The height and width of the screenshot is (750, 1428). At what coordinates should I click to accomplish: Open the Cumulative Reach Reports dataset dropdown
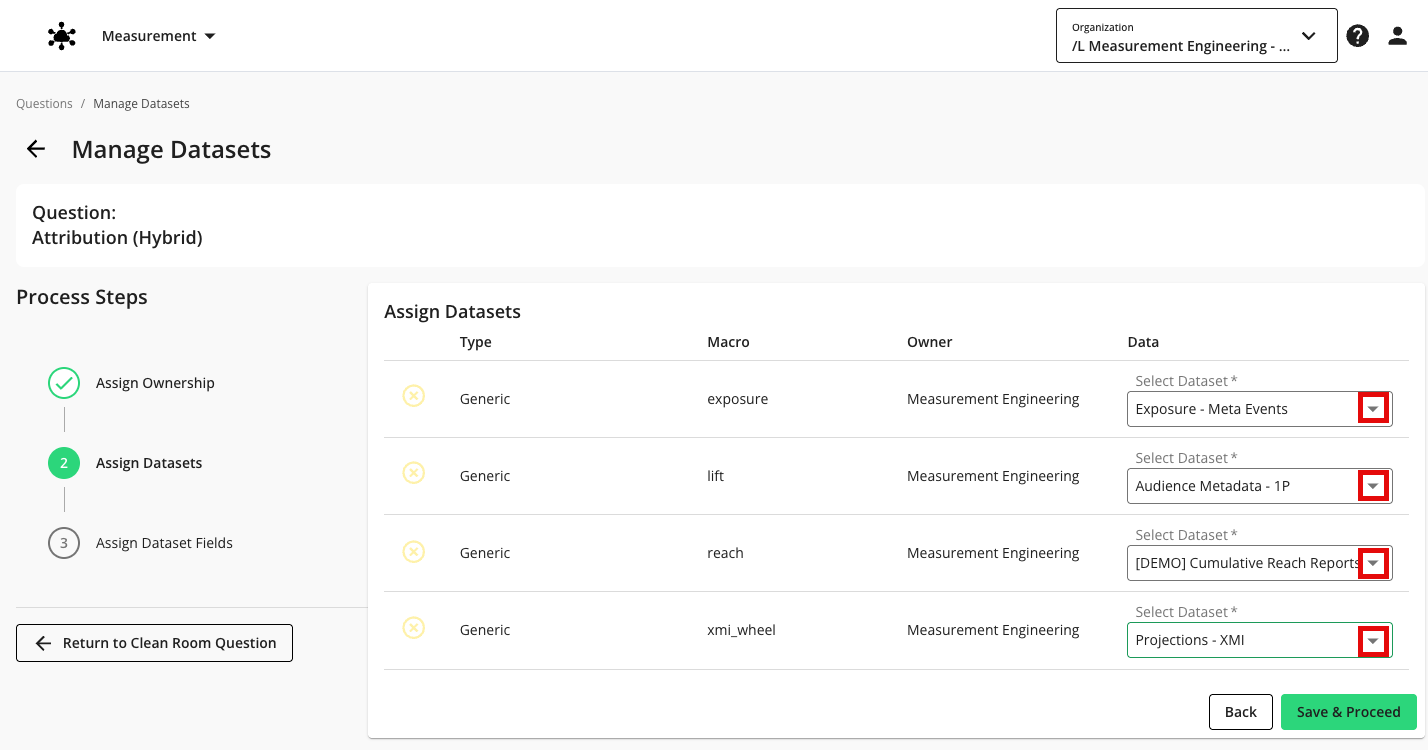[x=1373, y=563]
